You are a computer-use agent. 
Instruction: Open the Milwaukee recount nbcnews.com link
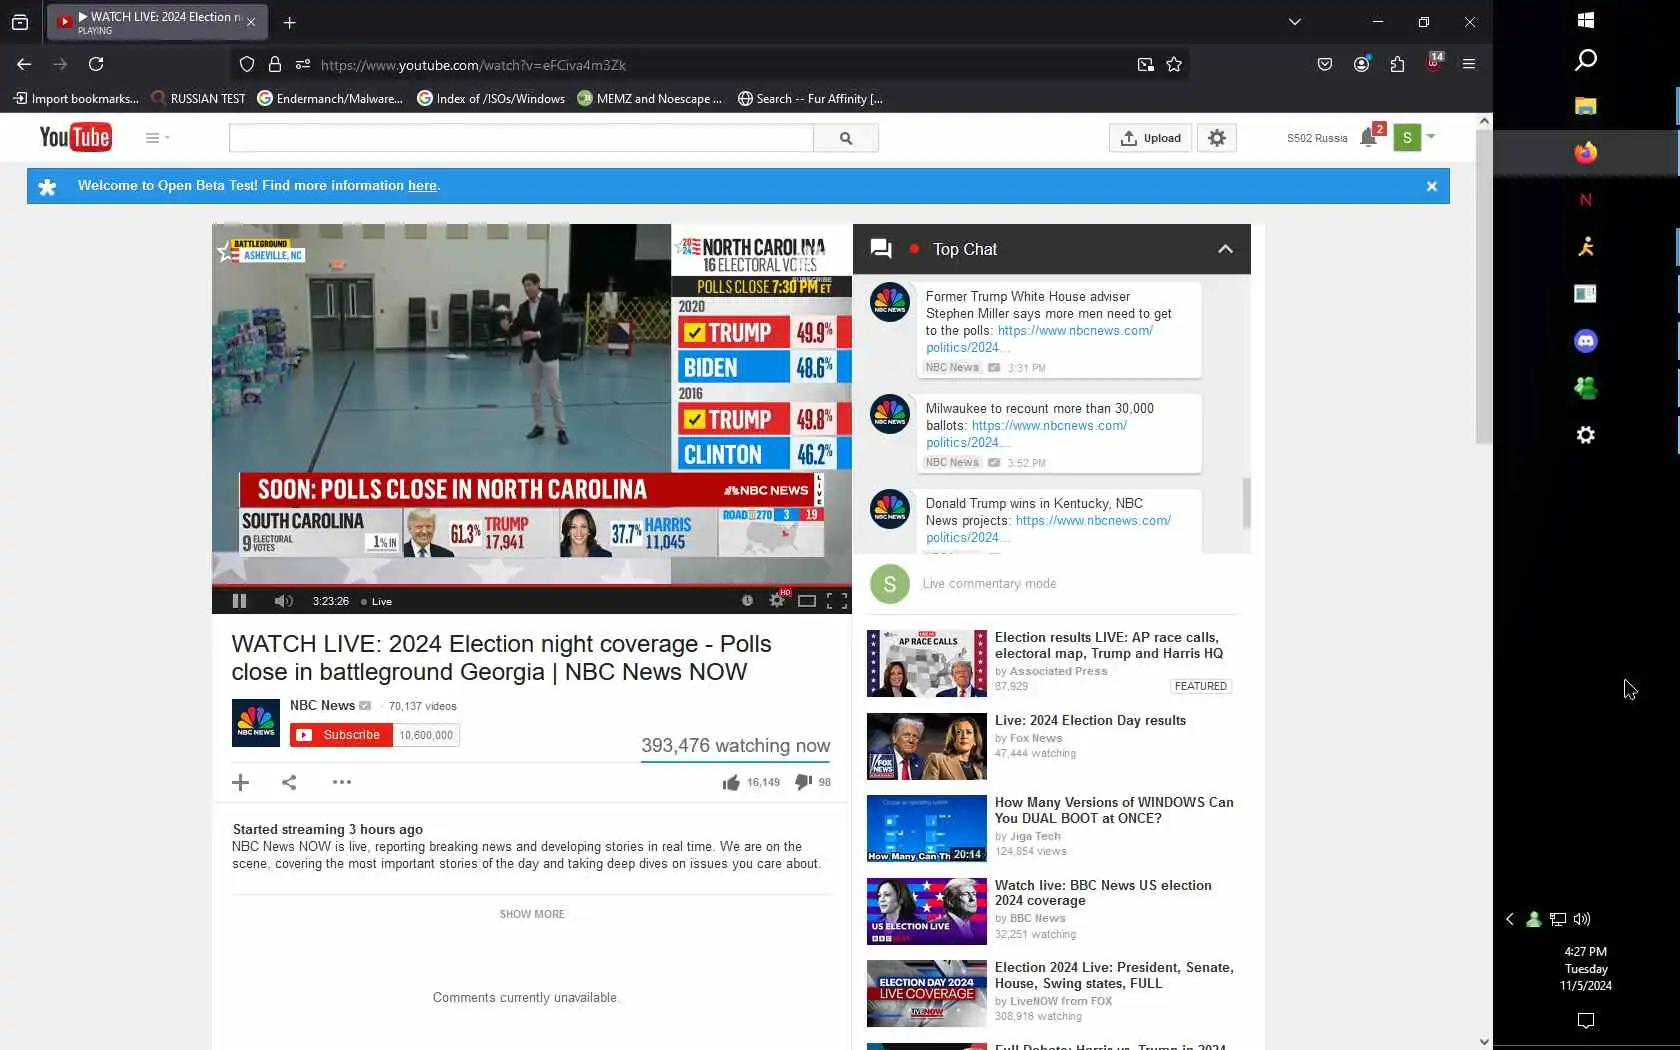click(1026, 434)
